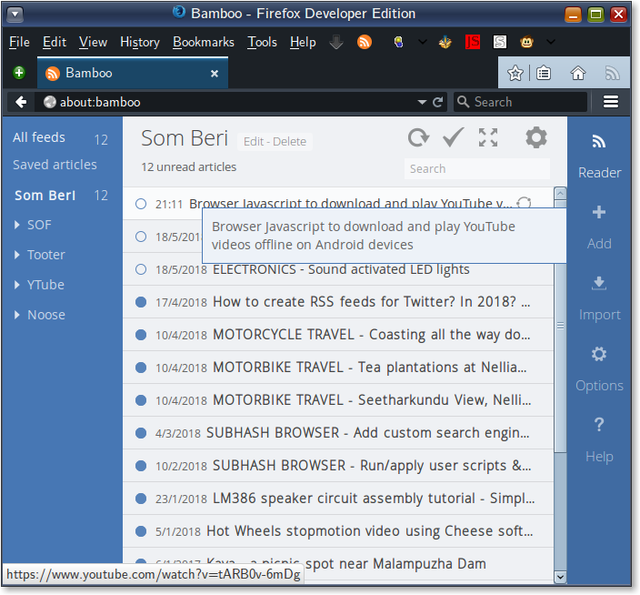Open feed settings gear near header

536,138
